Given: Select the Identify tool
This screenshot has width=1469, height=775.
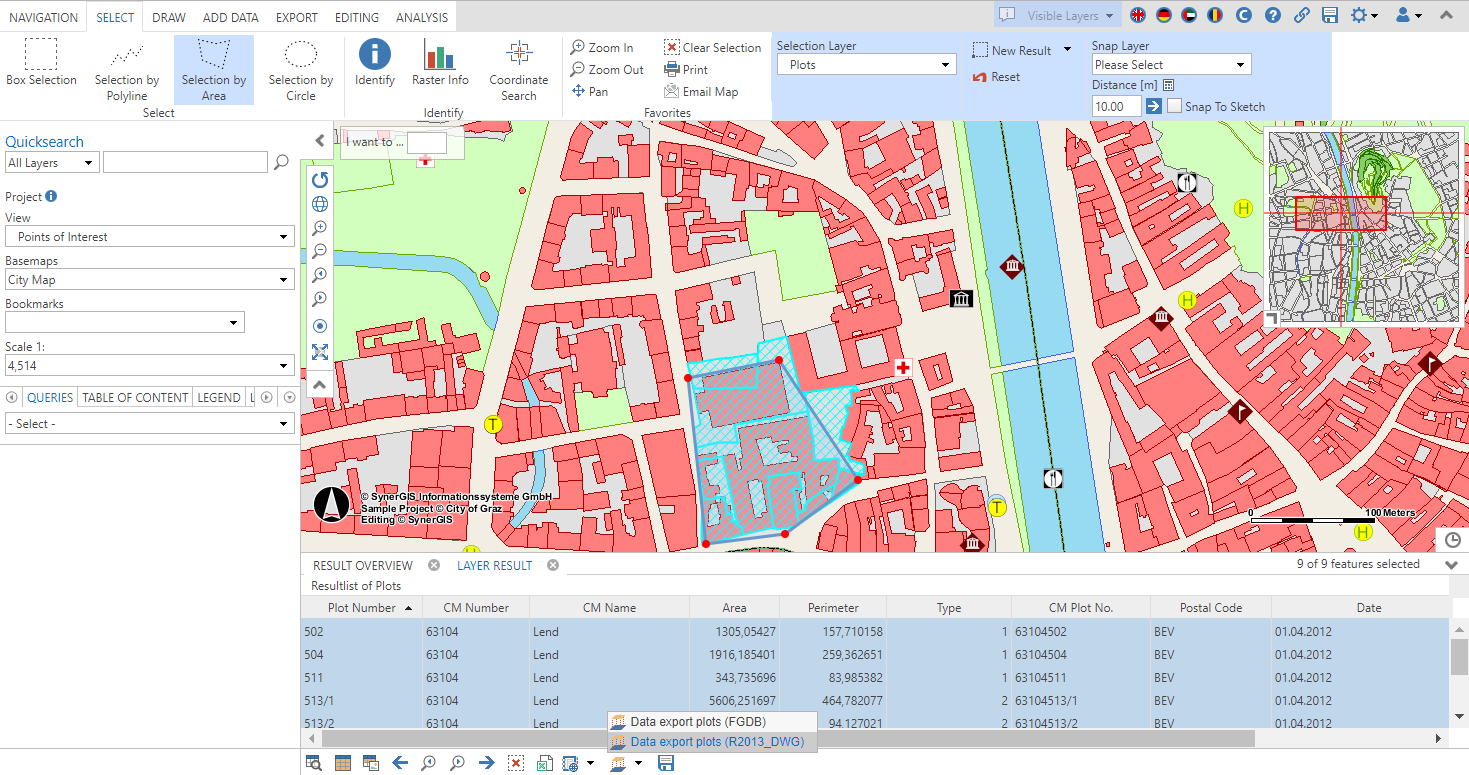Looking at the screenshot, I should click(x=374, y=68).
